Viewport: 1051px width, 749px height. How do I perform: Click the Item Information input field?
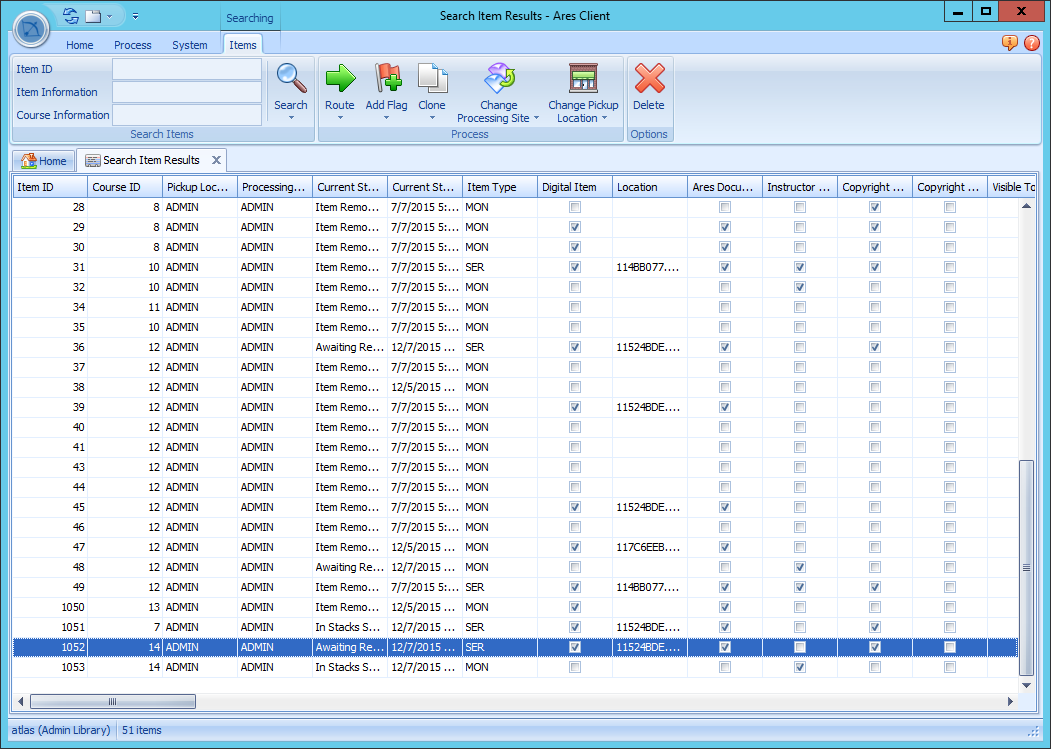(x=187, y=92)
